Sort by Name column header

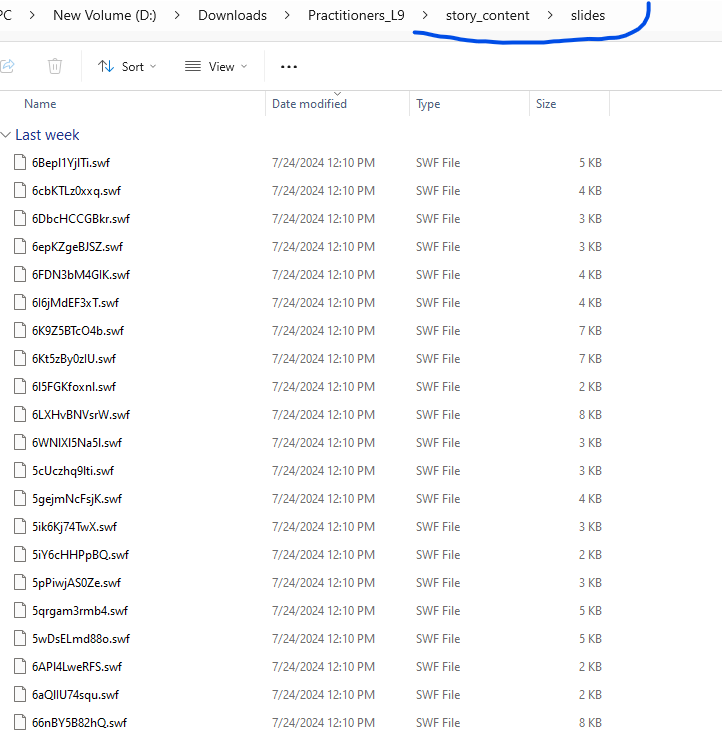[x=40, y=104]
